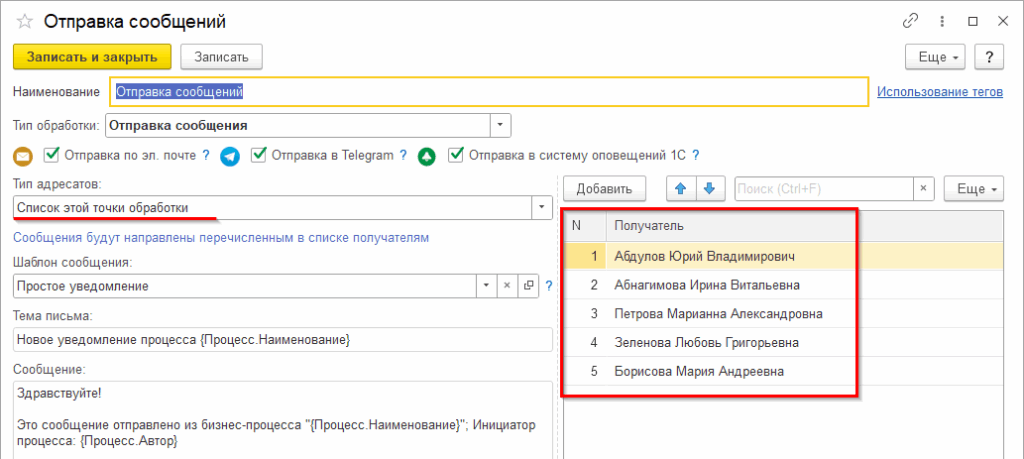1024x459 pixels.
Task: Move recipient up with arrow icon
Action: [681, 188]
